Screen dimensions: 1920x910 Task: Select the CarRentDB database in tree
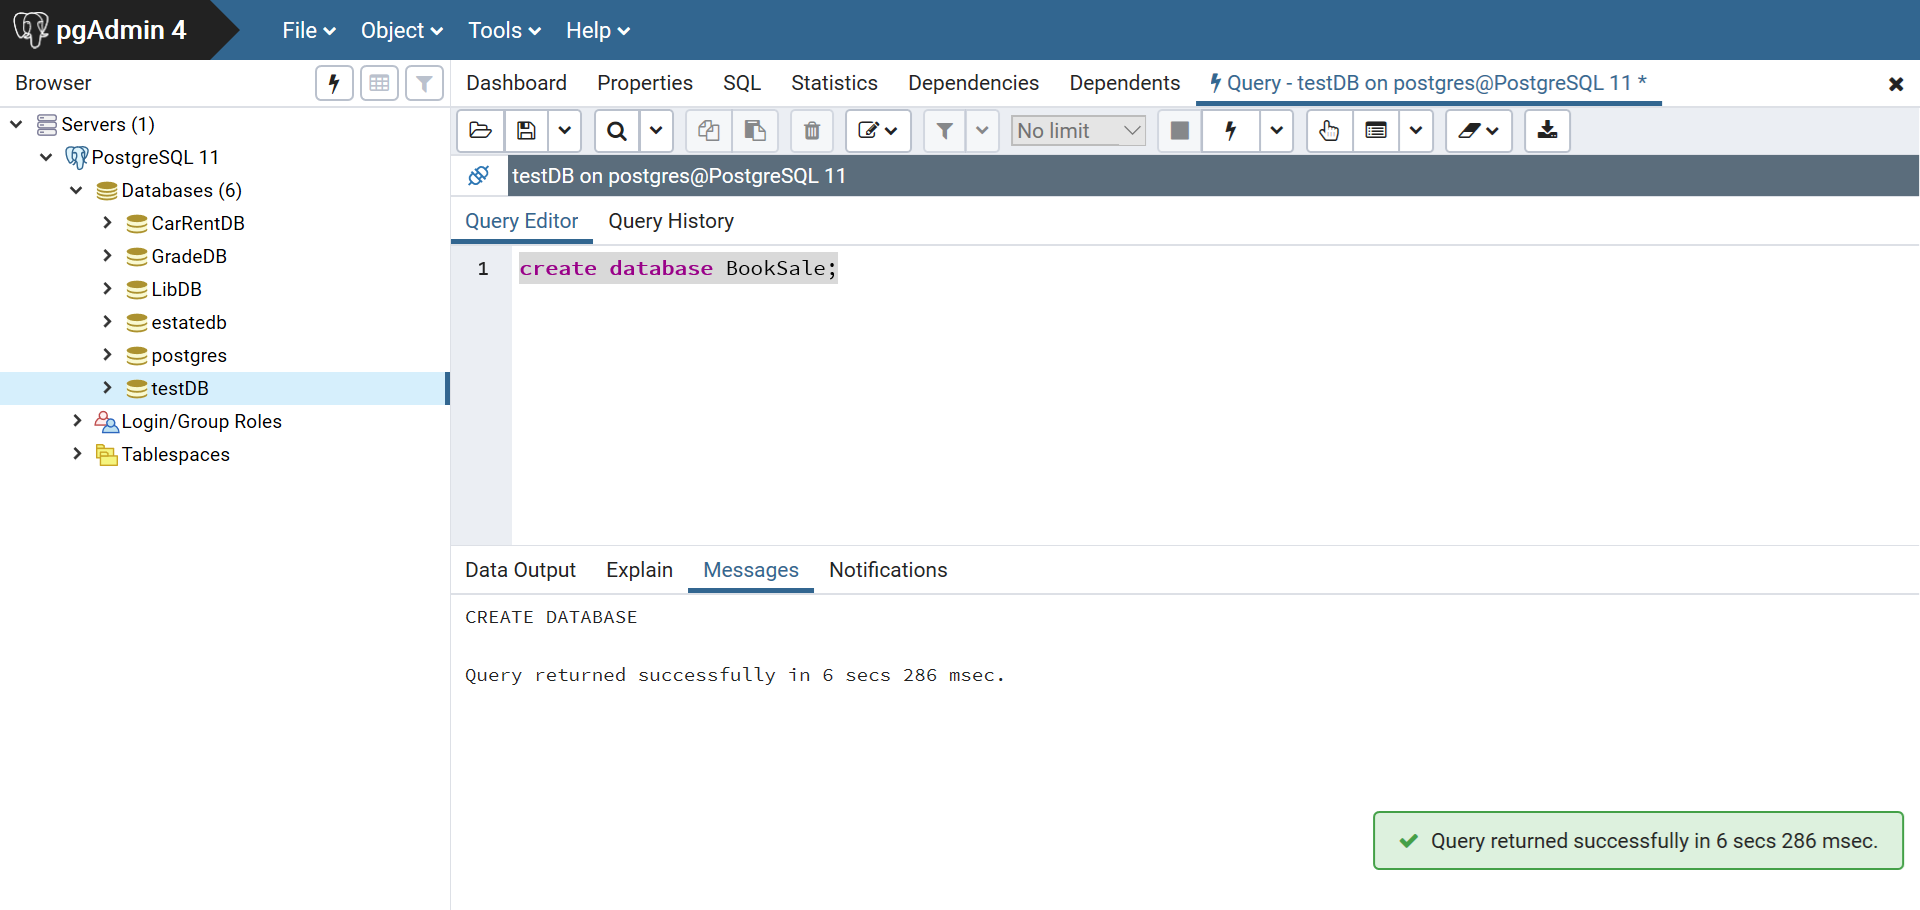point(197,223)
